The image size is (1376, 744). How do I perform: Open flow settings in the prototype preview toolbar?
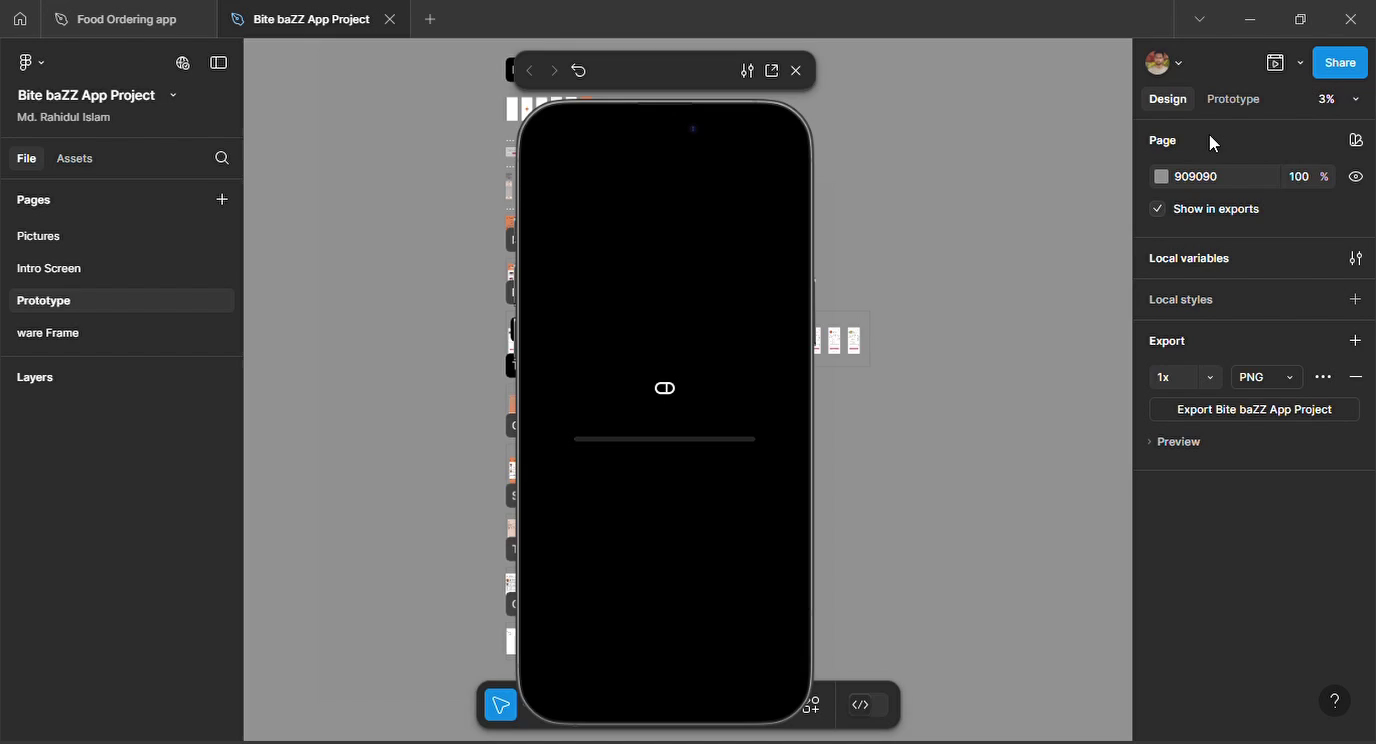pos(747,70)
